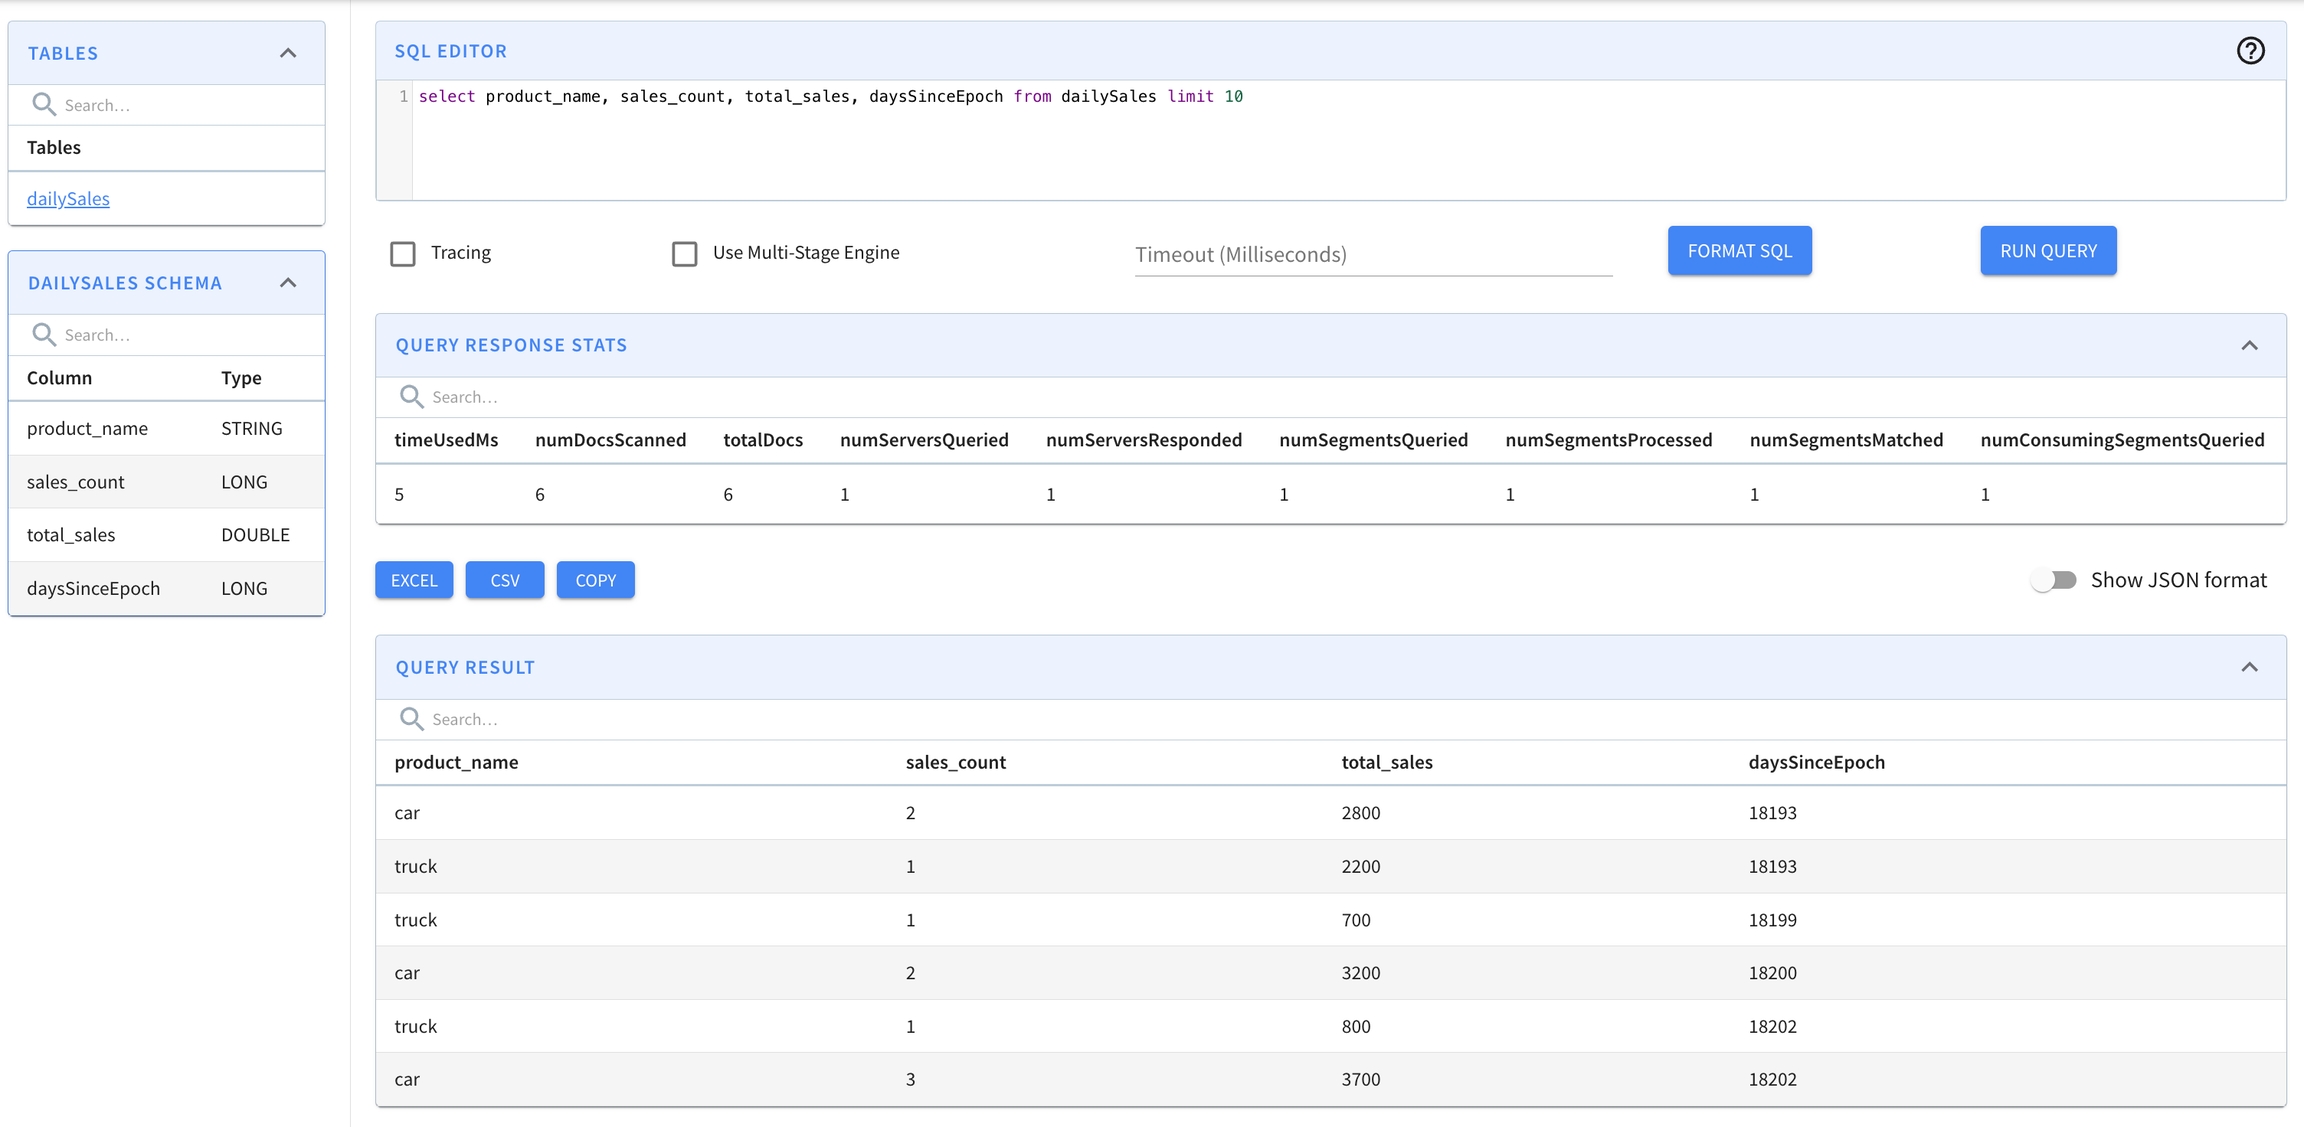Click the Query Result search magnifier icon
The image size is (2304, 1127).
pyautogui.click(x=411, y=718)
